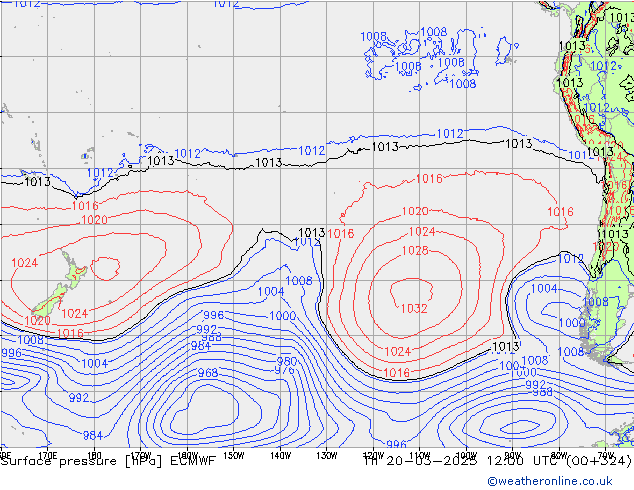Viewport: 634px width, 490px height.
Task: Click the small closed isobar east of New Zealand
Action: pyautogui.click(x=106, y=268)
